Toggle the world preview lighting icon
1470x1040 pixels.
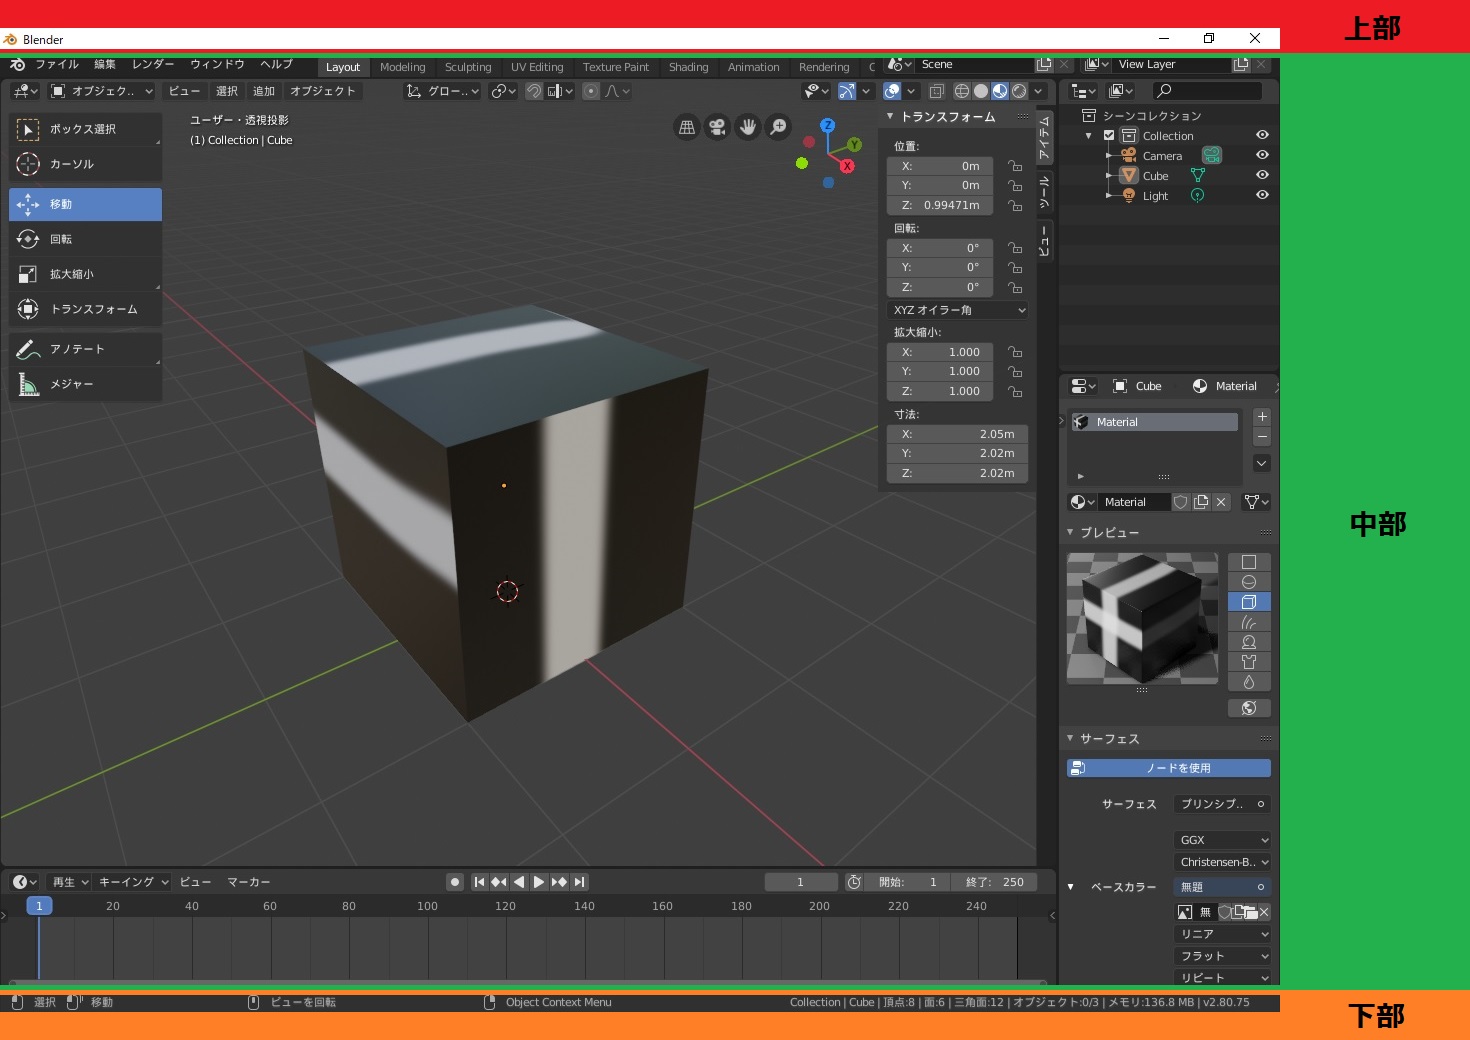[x=1249, y=708]
